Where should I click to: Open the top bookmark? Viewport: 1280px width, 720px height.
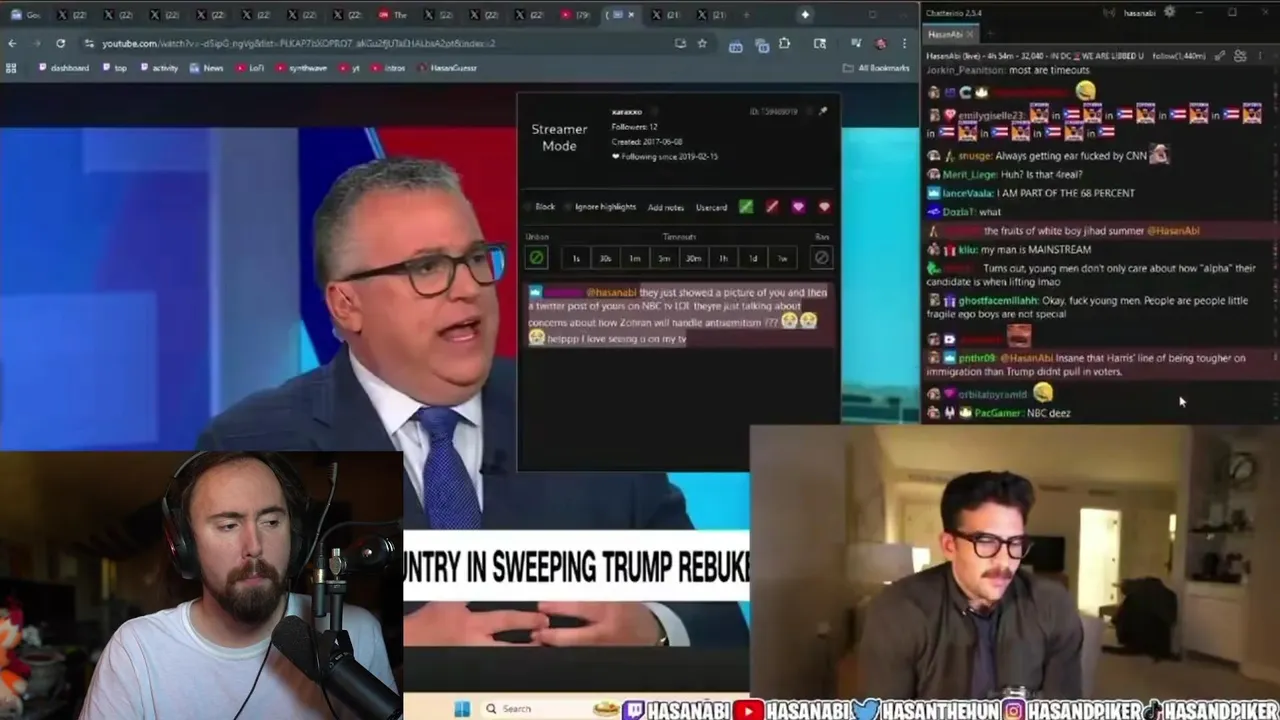114,68
